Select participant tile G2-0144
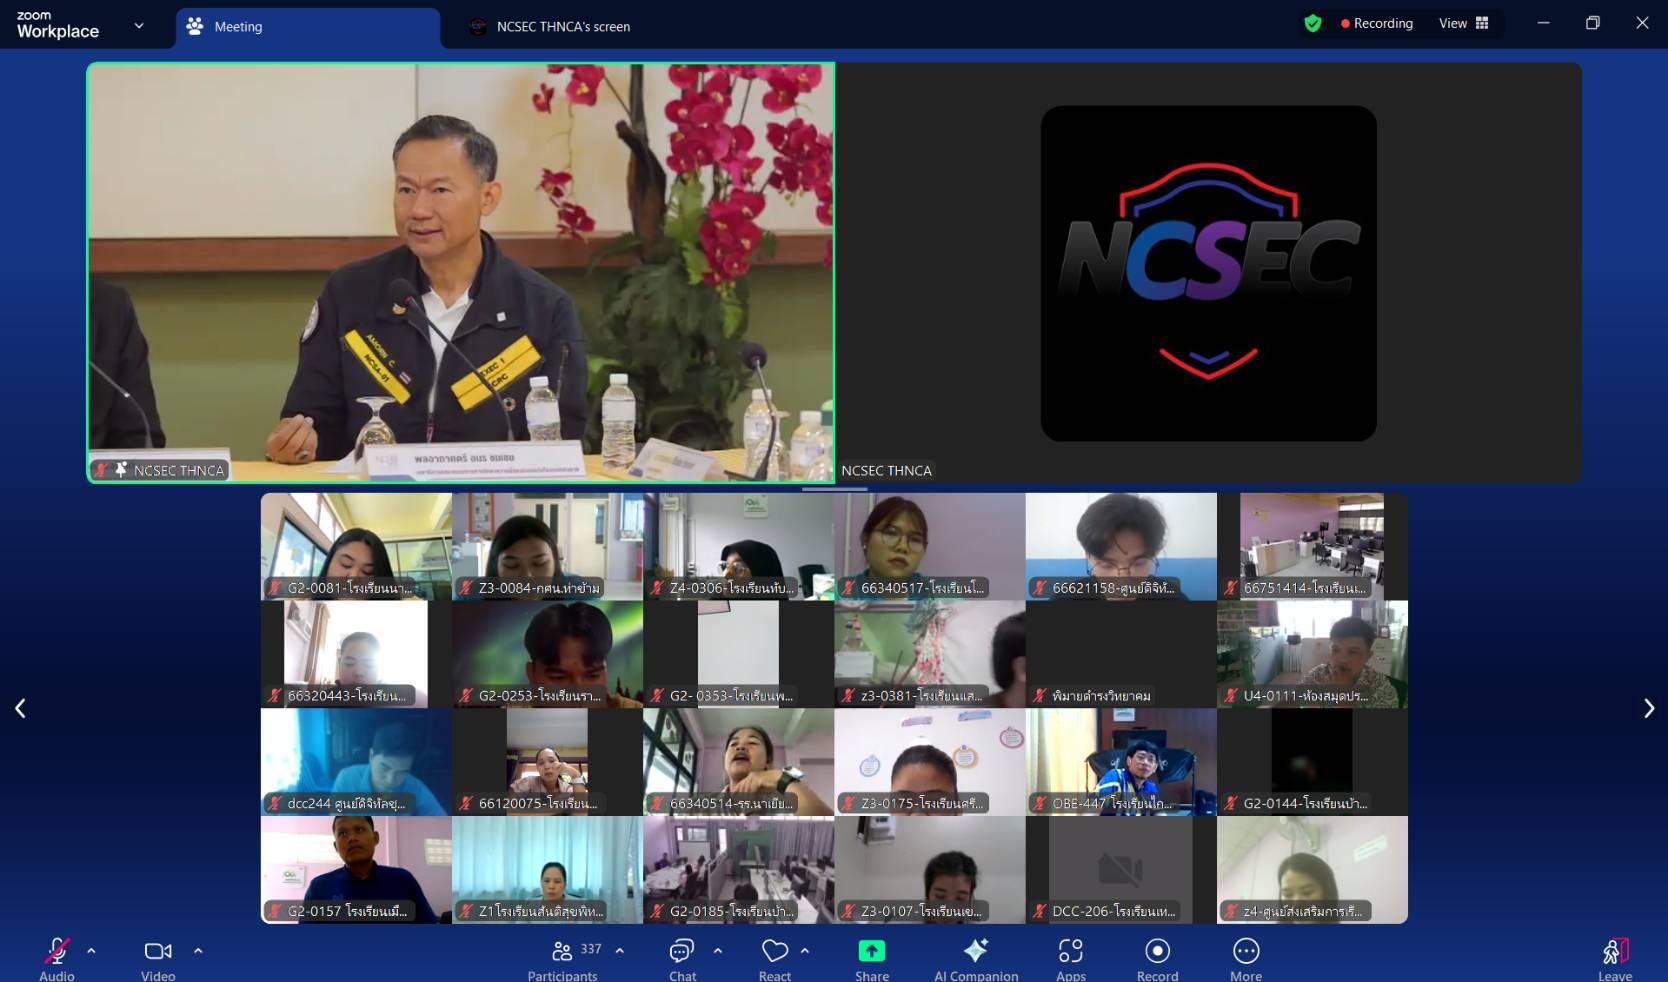Viewport: 1668px width, 982px height. click(1312, 762)
